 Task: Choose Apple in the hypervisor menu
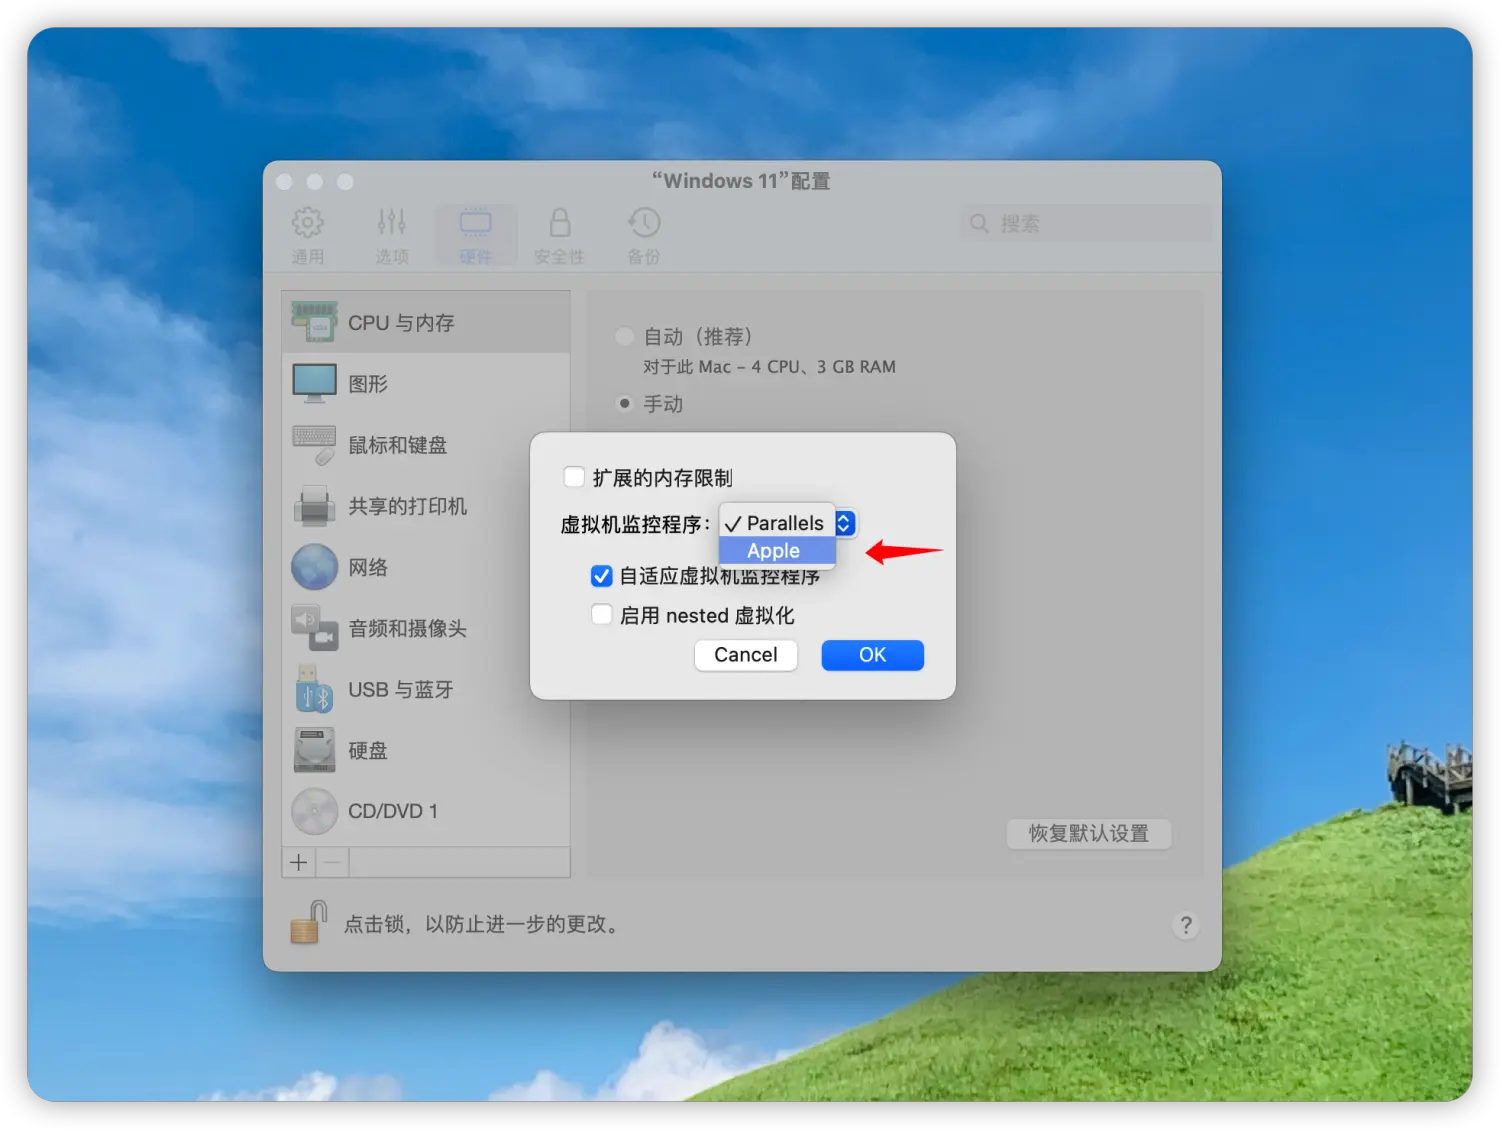tap(777, 550)
